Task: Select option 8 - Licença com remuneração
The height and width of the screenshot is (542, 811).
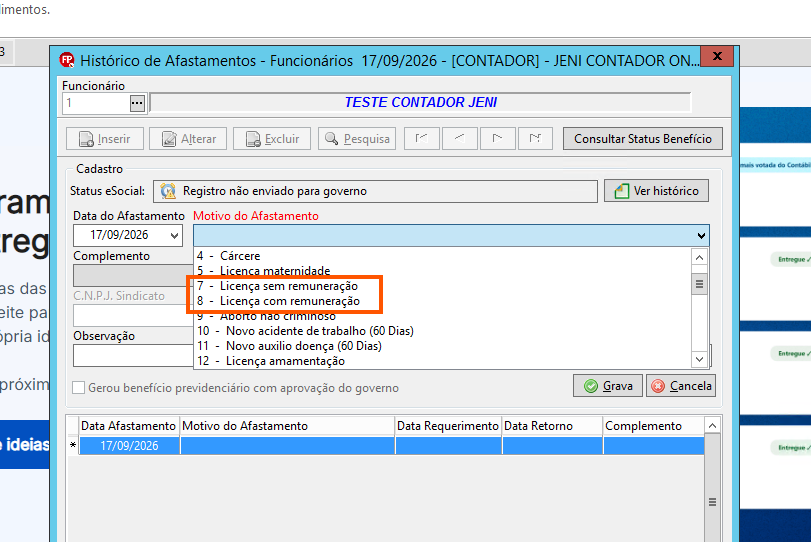Action: (x=443, y=300)
